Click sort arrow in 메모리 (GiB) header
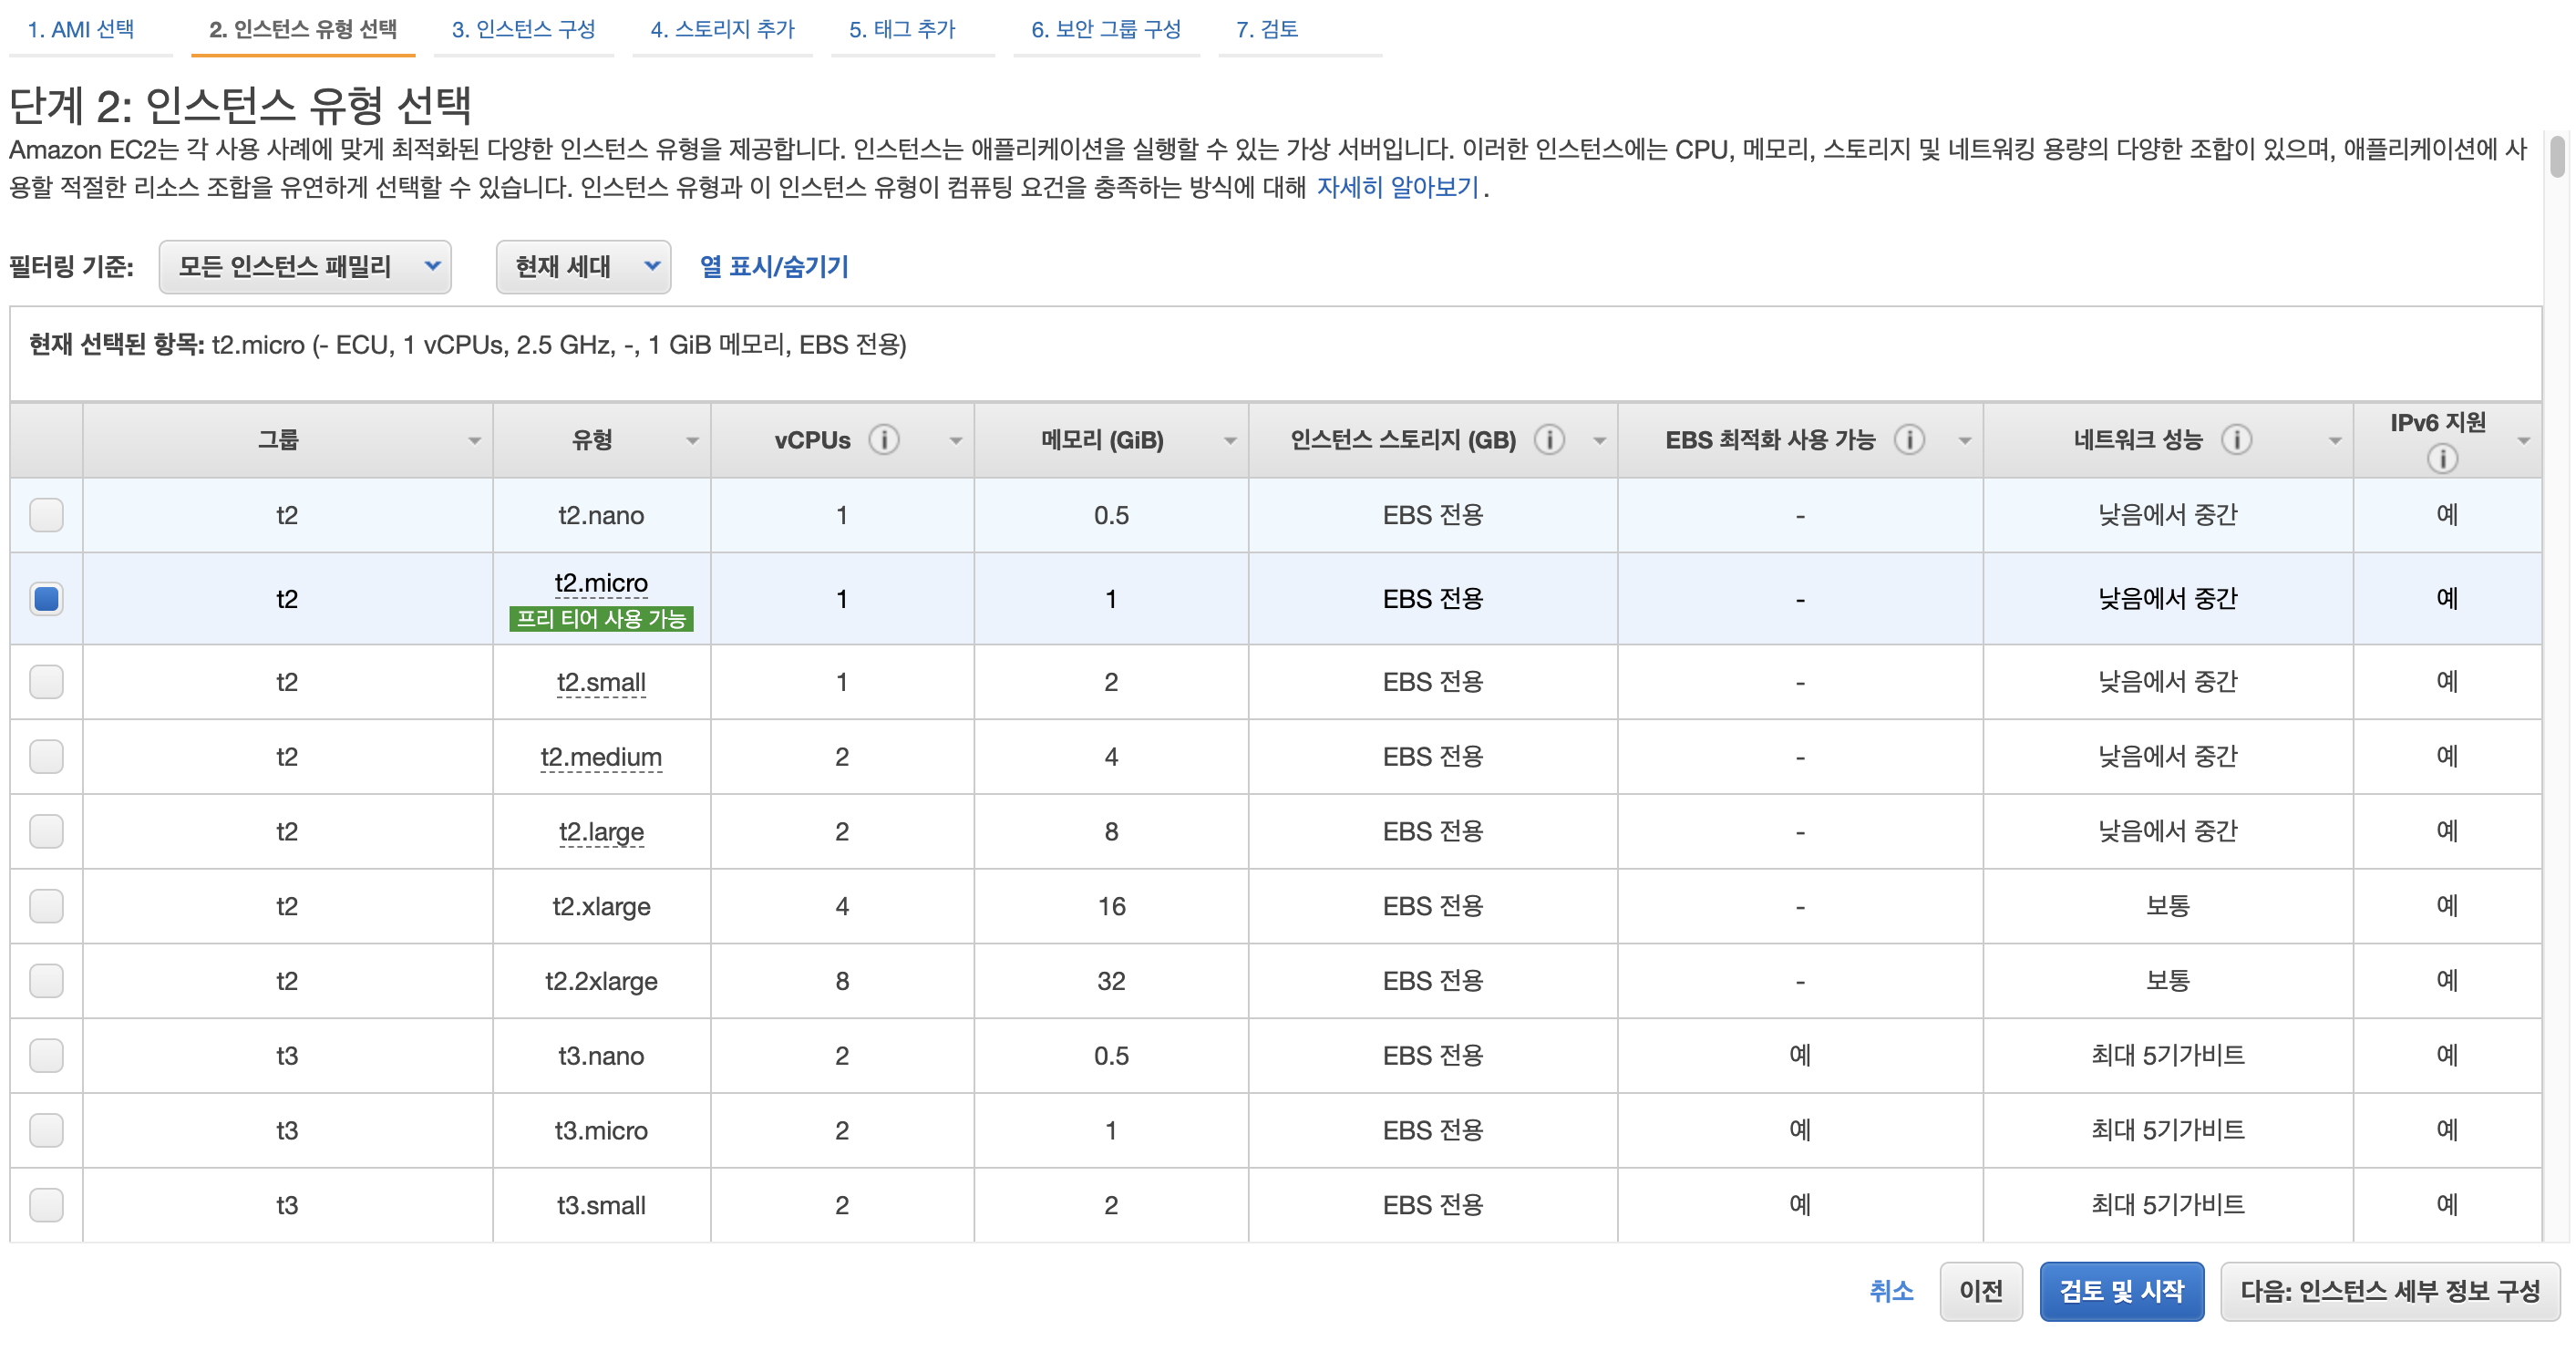 point(1230,441)
